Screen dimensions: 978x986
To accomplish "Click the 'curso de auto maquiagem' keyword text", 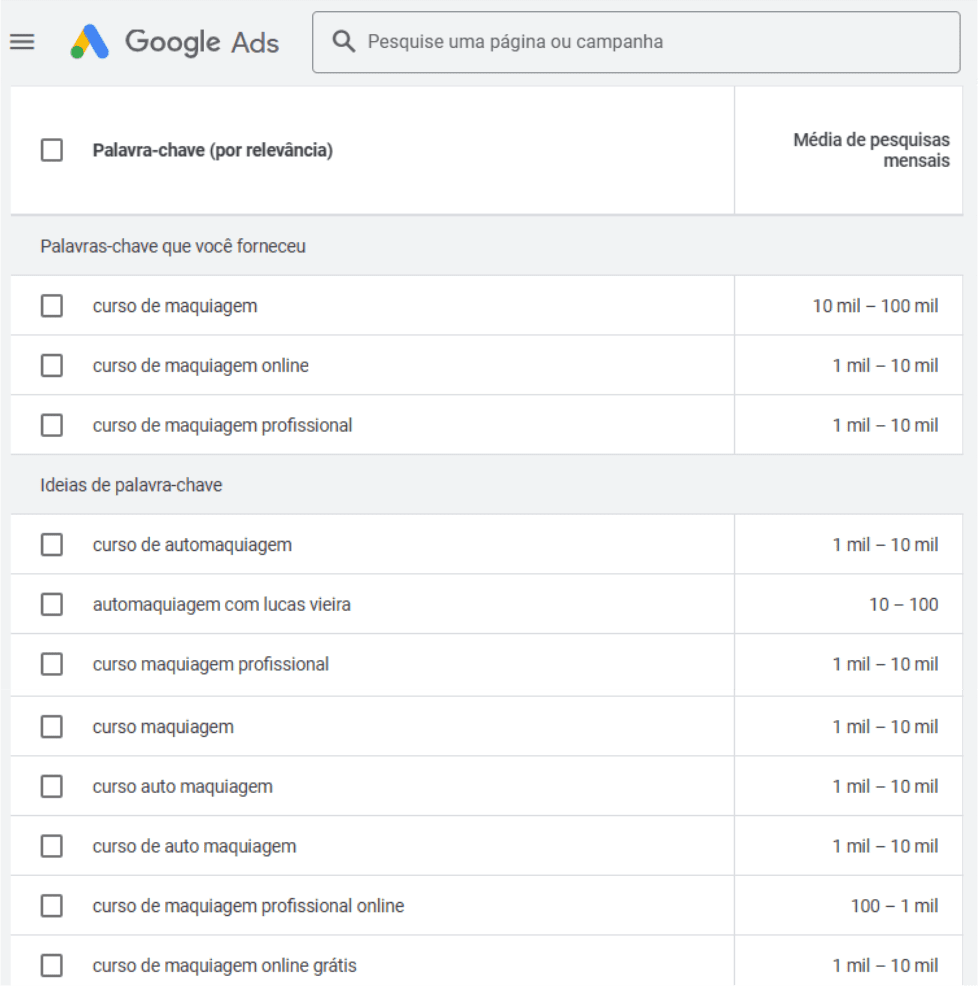I will click(x=194, y=846).
